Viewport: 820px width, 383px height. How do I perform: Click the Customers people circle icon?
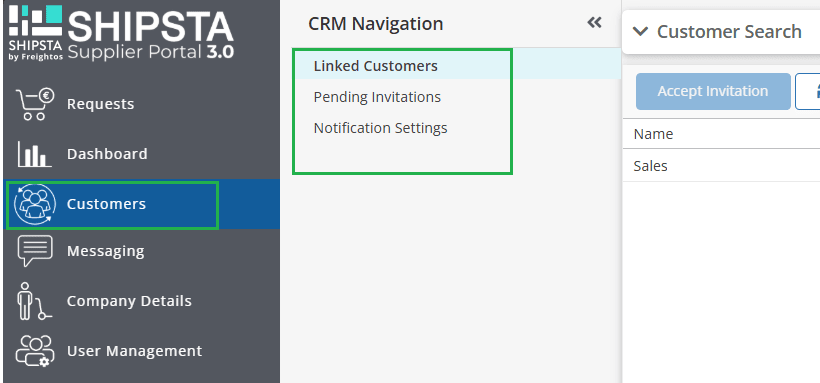click(x=35, y=204)
